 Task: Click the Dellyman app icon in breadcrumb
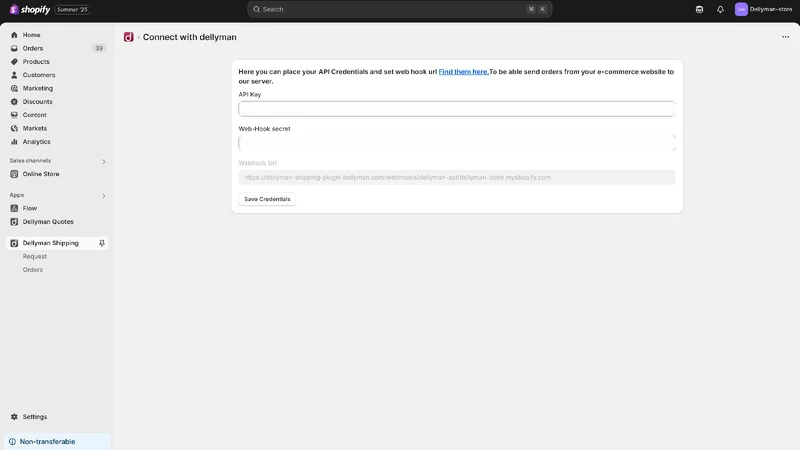pos(129,37)
